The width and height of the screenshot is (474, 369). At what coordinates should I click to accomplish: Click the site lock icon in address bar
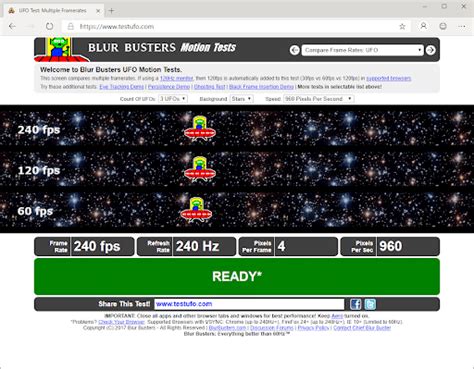pyautogui.click(x=71, y=26)
